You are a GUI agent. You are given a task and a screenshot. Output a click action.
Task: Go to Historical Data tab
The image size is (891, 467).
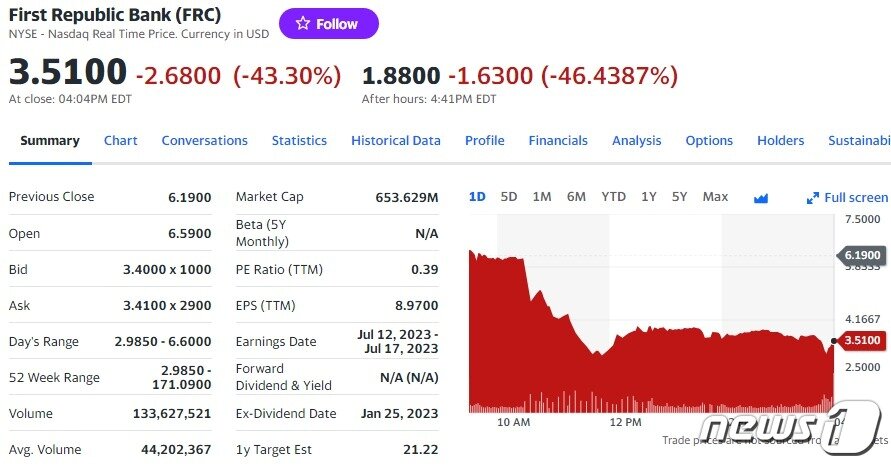click(x=396, y=141)
